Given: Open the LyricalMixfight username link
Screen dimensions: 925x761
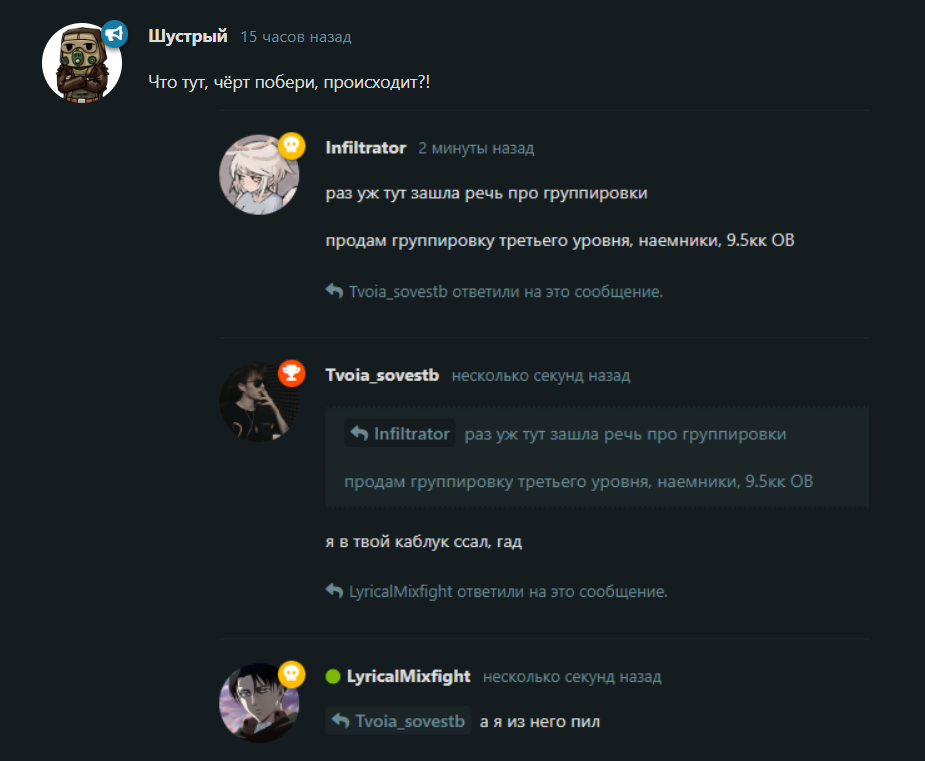Looking at the screenshot, I should click(x=408, y=677).
